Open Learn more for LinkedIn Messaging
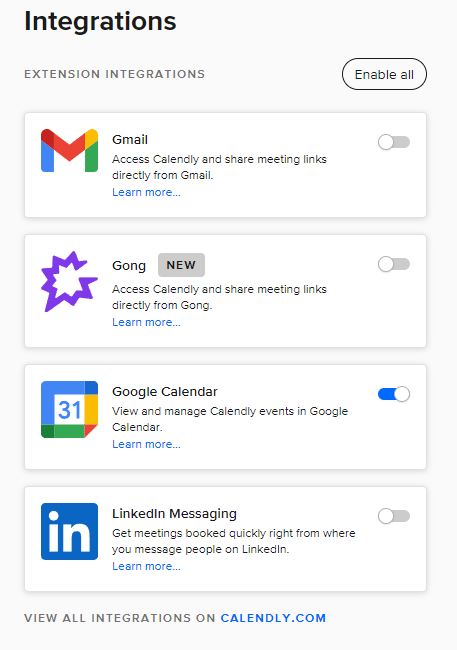Viewport: 457px width, 650px height. click(x=146, y=566)
